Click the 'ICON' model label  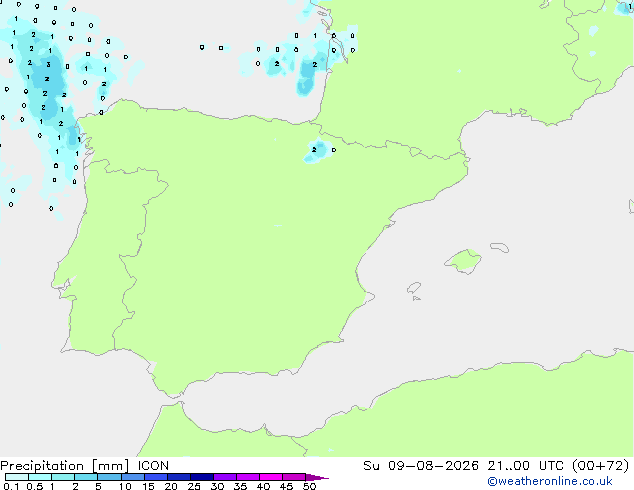(x=153, y=466)
